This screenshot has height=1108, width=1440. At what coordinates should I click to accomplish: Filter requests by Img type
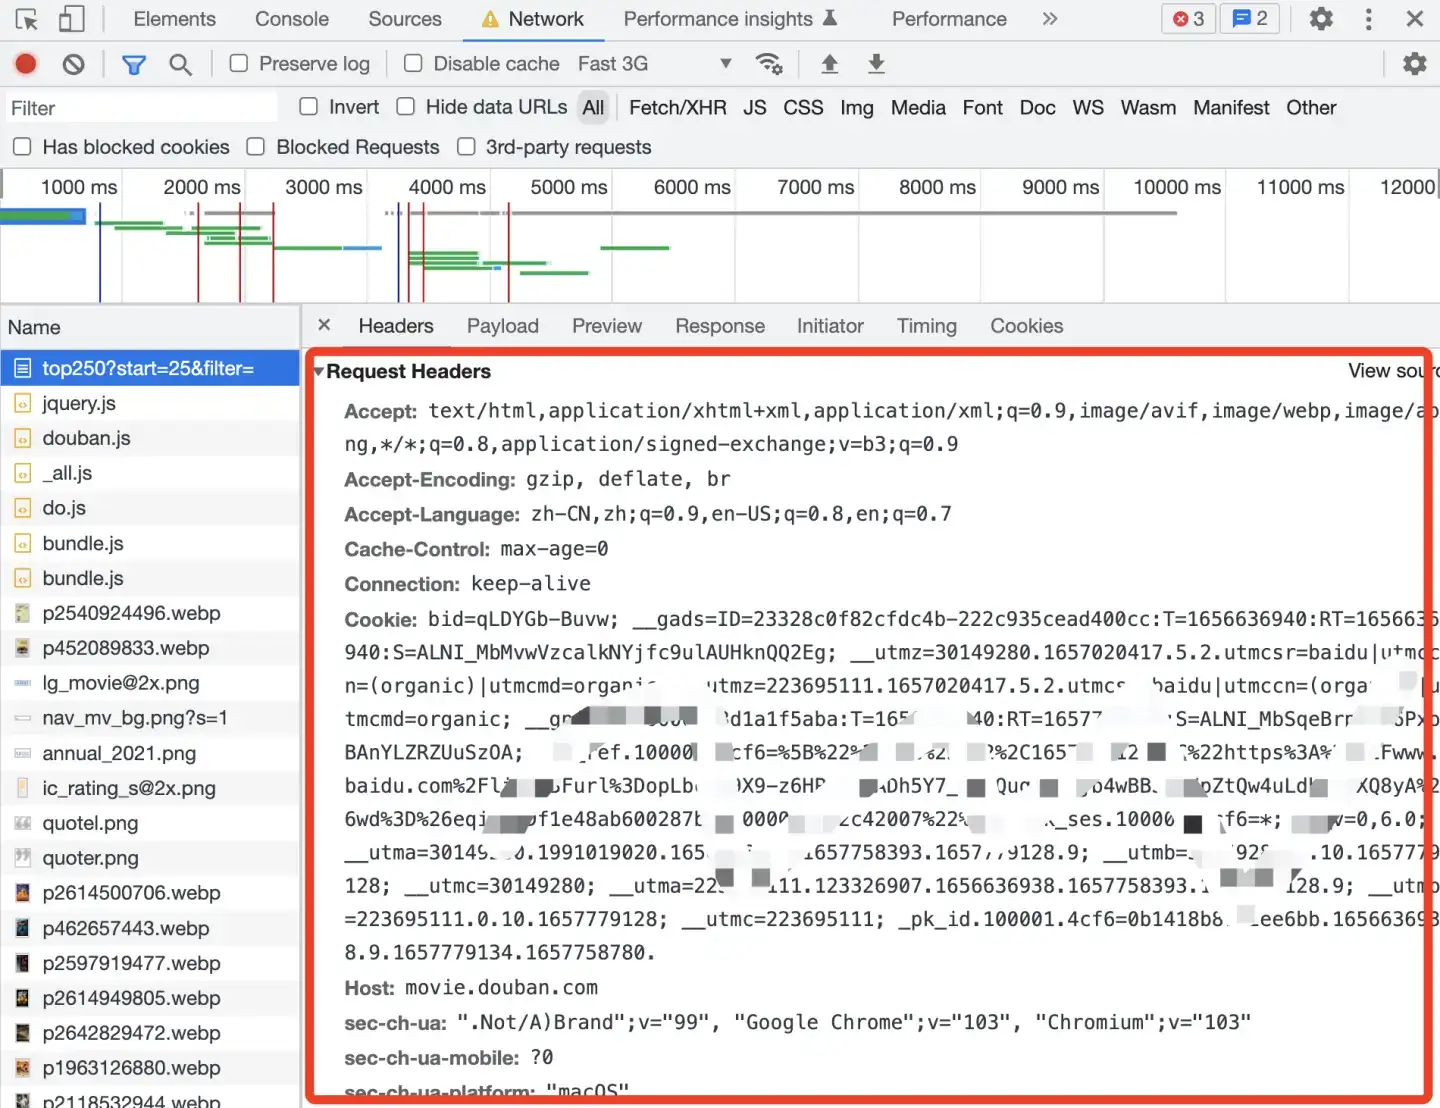[x=857, y=107]
